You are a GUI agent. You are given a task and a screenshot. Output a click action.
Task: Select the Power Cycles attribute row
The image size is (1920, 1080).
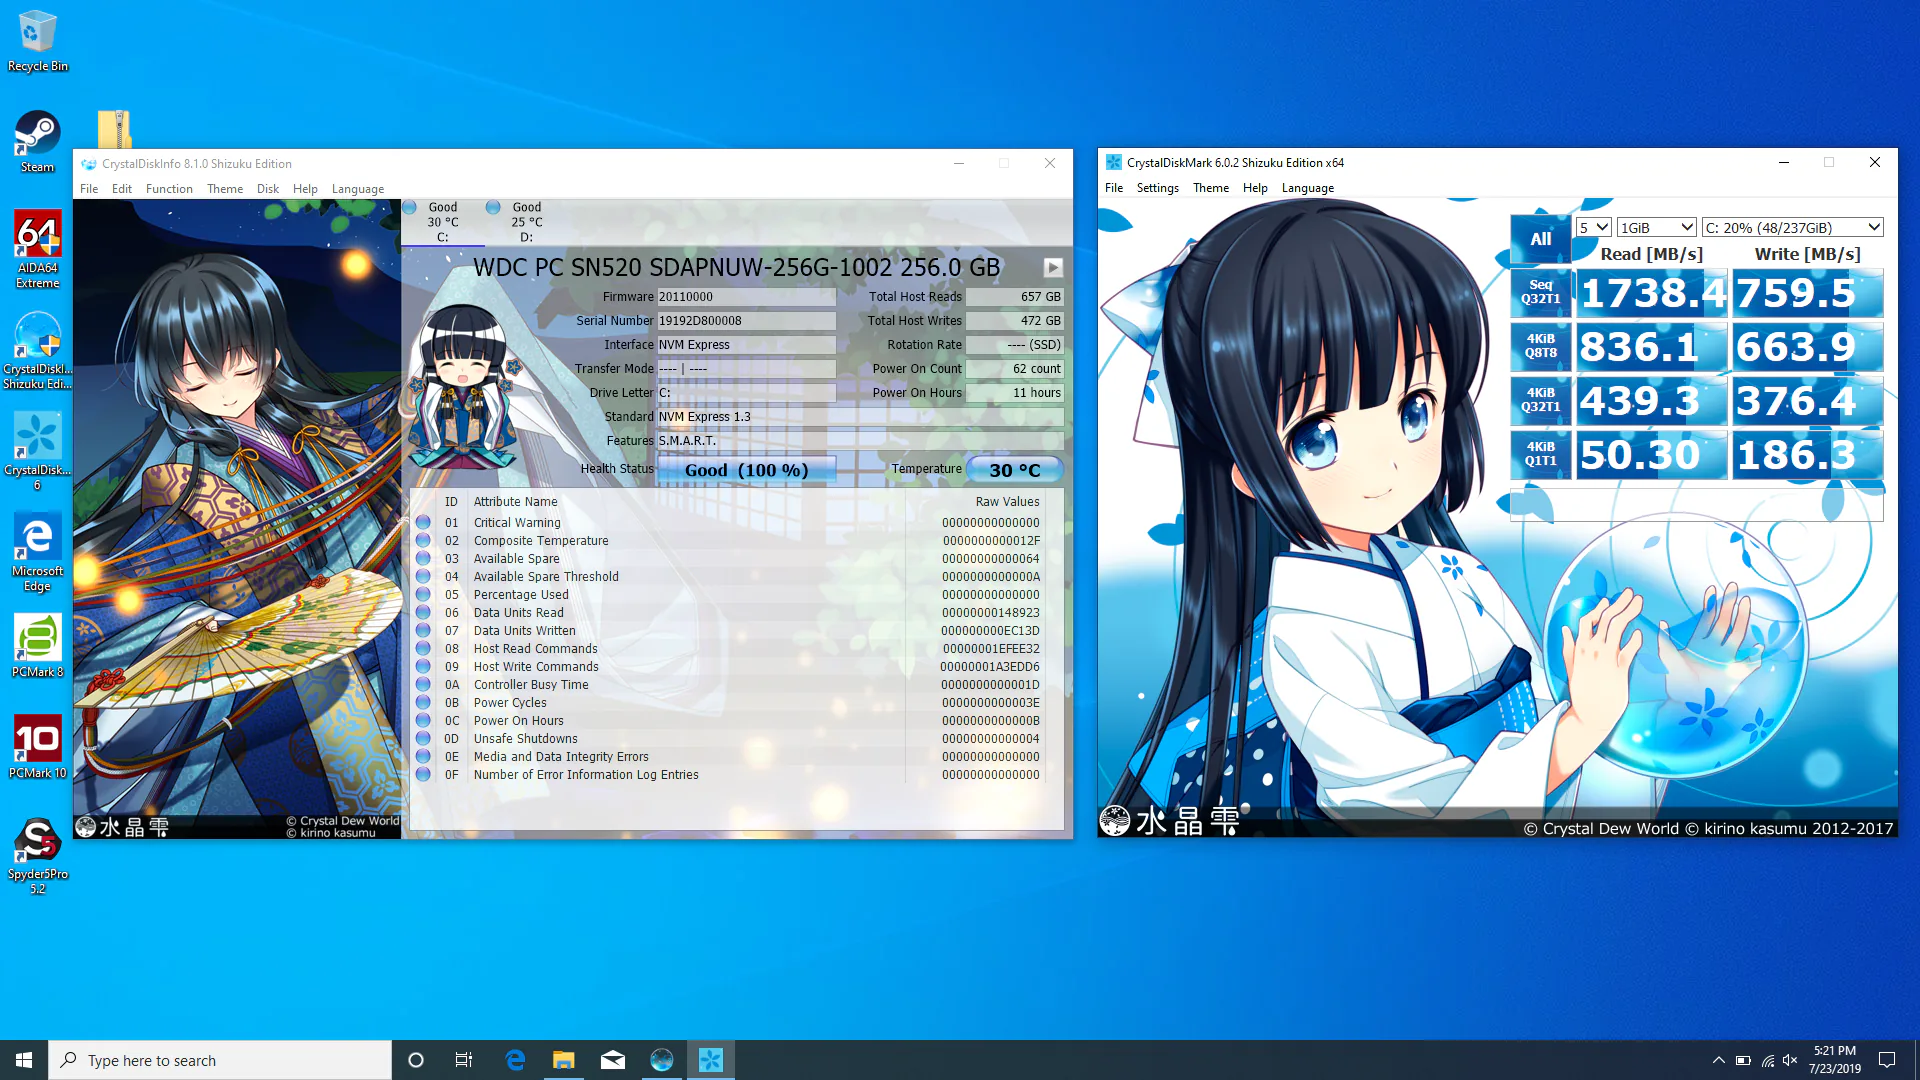pos(728,703)
